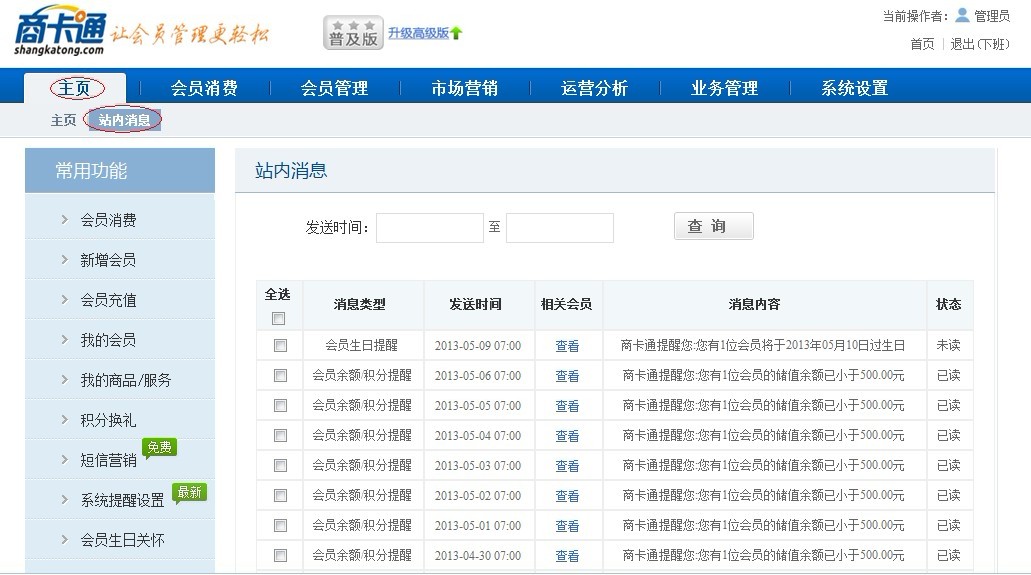This screenshot has height=575, width=1031.
Task: Click the green 免费 badge on 短信营销
Action: coord(159,447)
